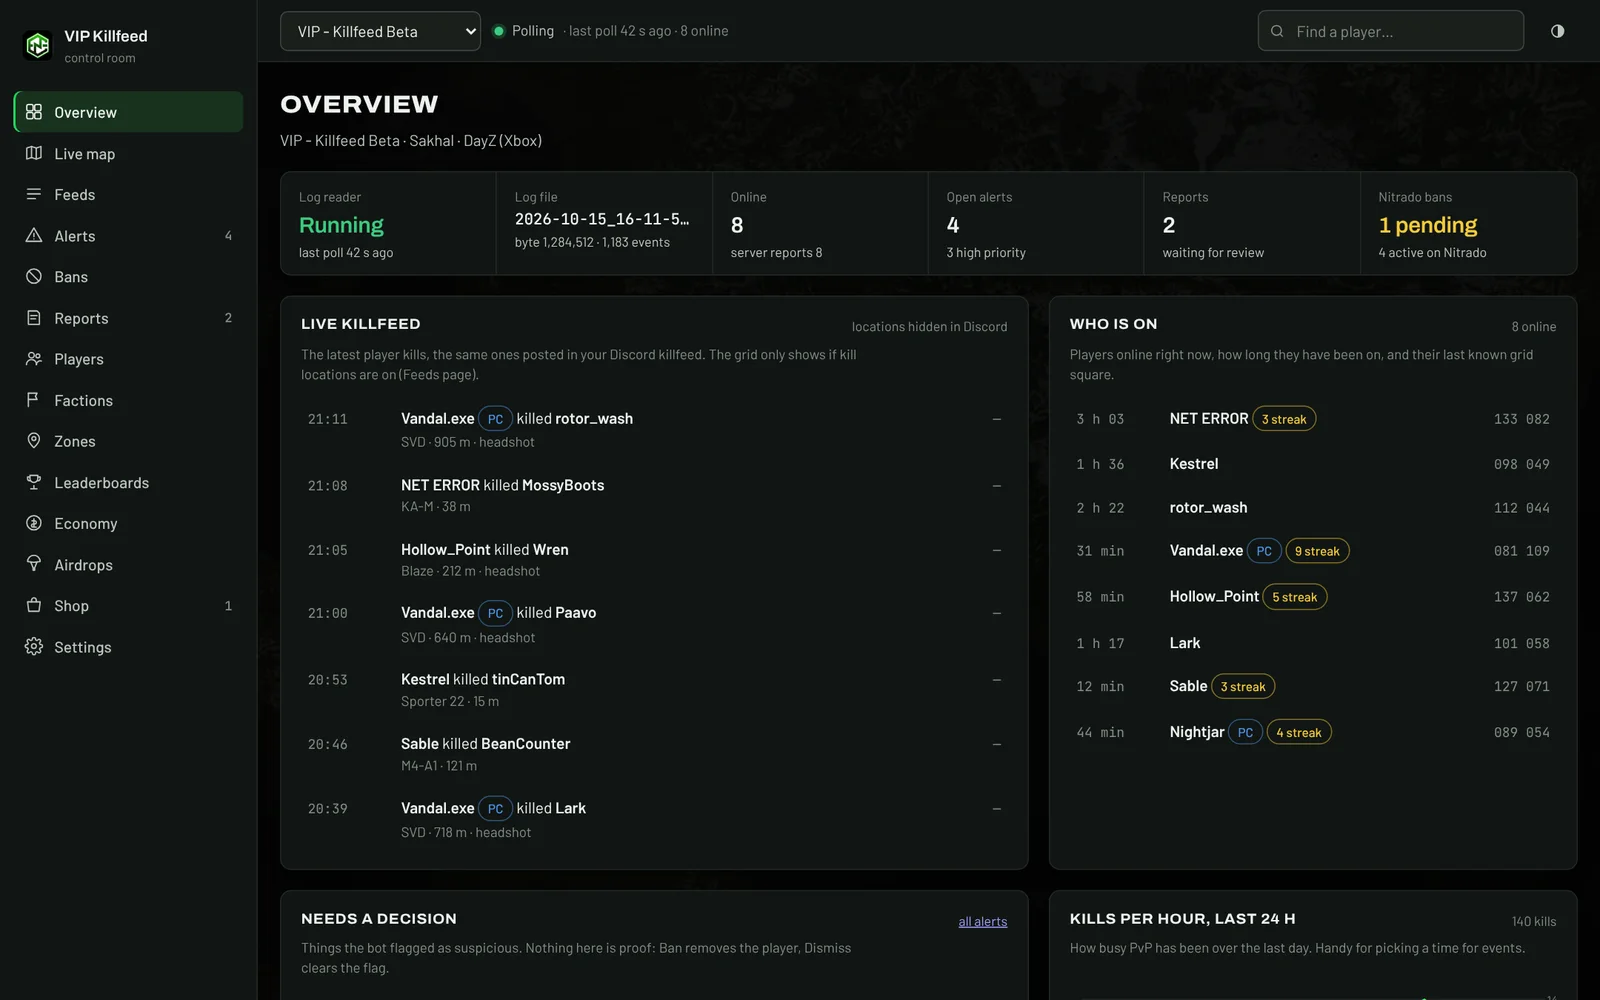Click the VIP Killfeed logo icon

pyautogui.click(x=38, y=45)
